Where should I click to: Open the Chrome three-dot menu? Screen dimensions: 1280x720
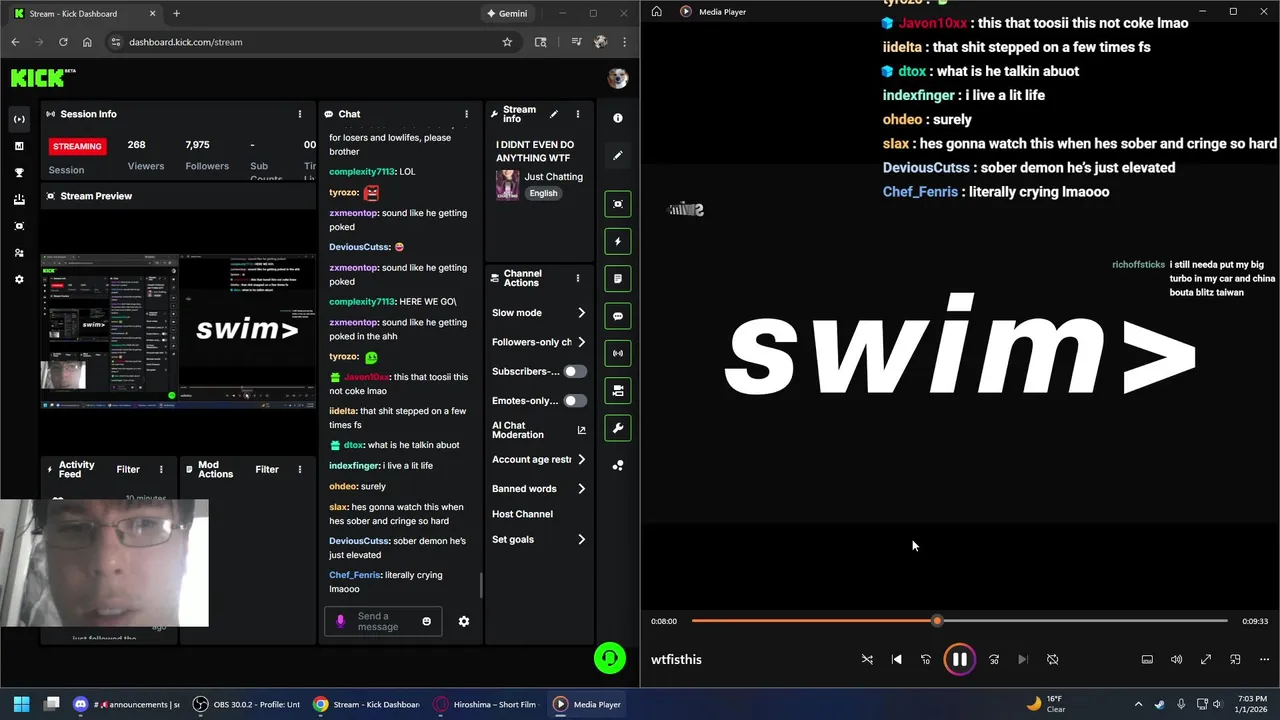pos(625,42)
